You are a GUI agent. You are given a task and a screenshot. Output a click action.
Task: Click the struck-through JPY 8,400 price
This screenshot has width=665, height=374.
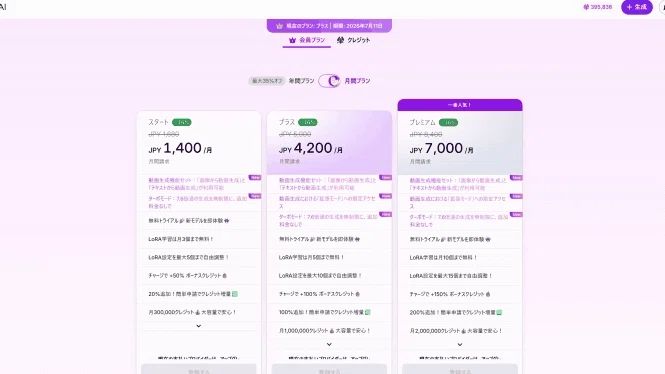(426, 134)
